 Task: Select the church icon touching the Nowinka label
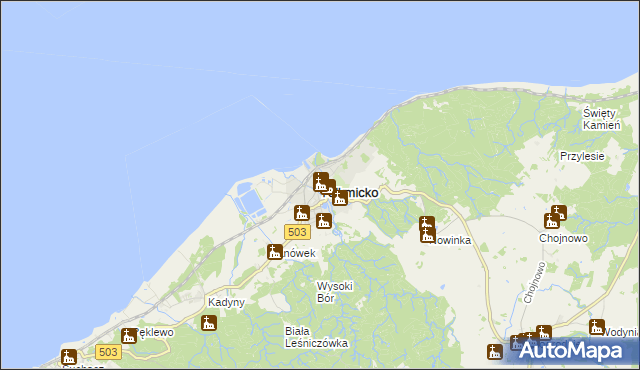pyautogui.click(x=428, y=235)
